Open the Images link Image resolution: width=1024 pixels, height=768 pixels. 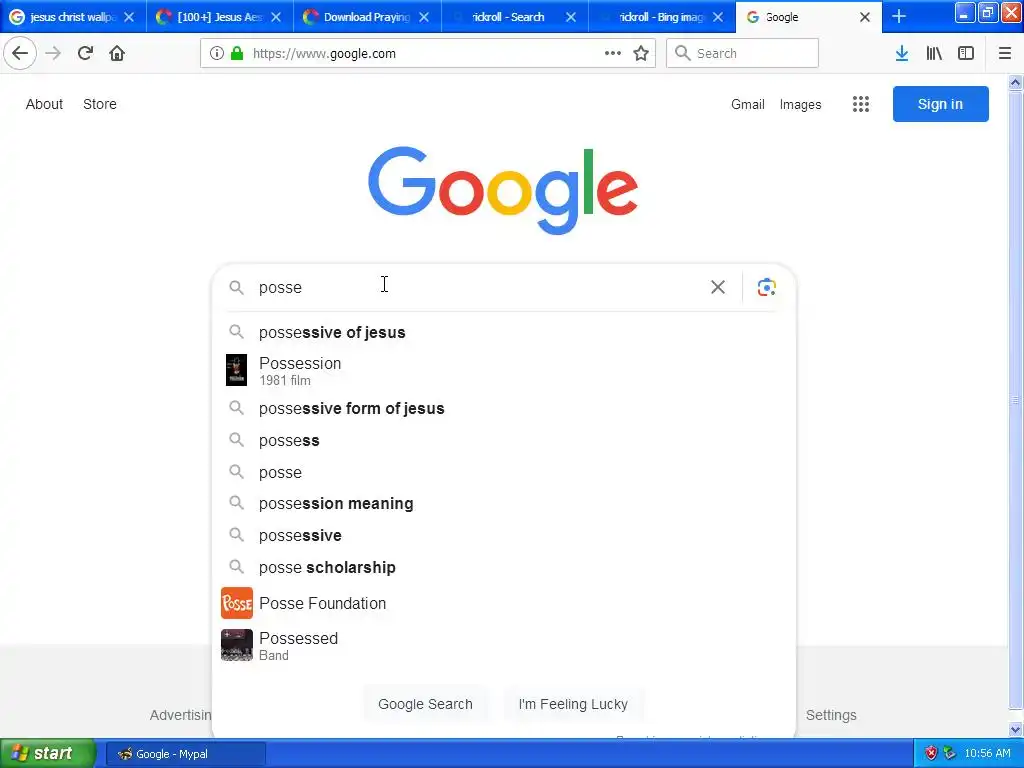(801, 104)
